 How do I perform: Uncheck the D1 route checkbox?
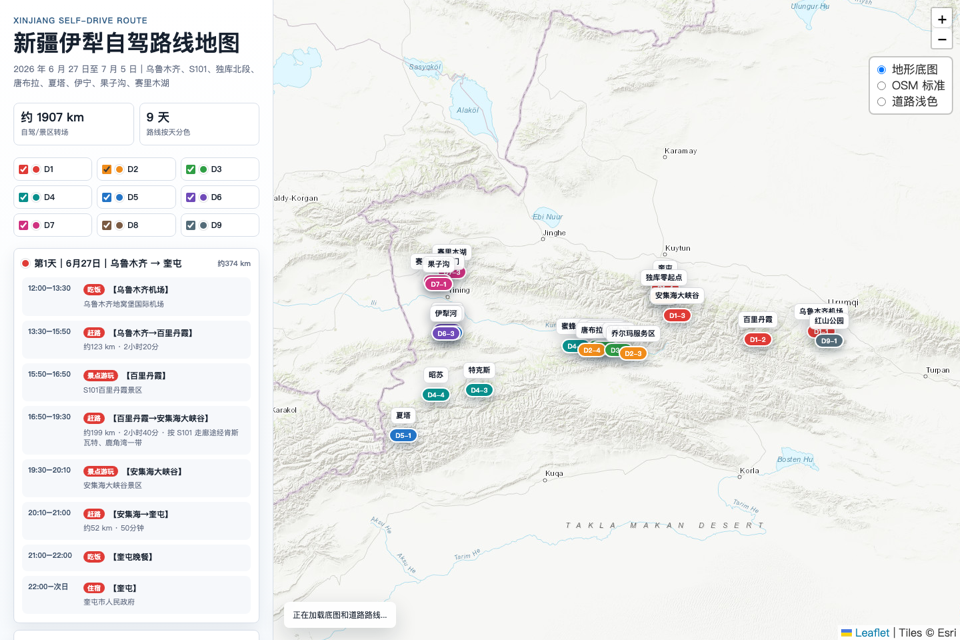click(23, 169)
